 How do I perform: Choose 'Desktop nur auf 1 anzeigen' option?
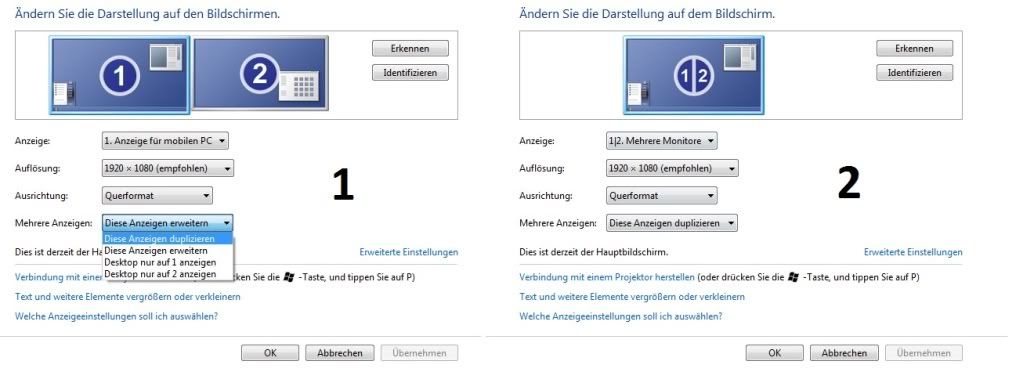click(x=168, y=262)
